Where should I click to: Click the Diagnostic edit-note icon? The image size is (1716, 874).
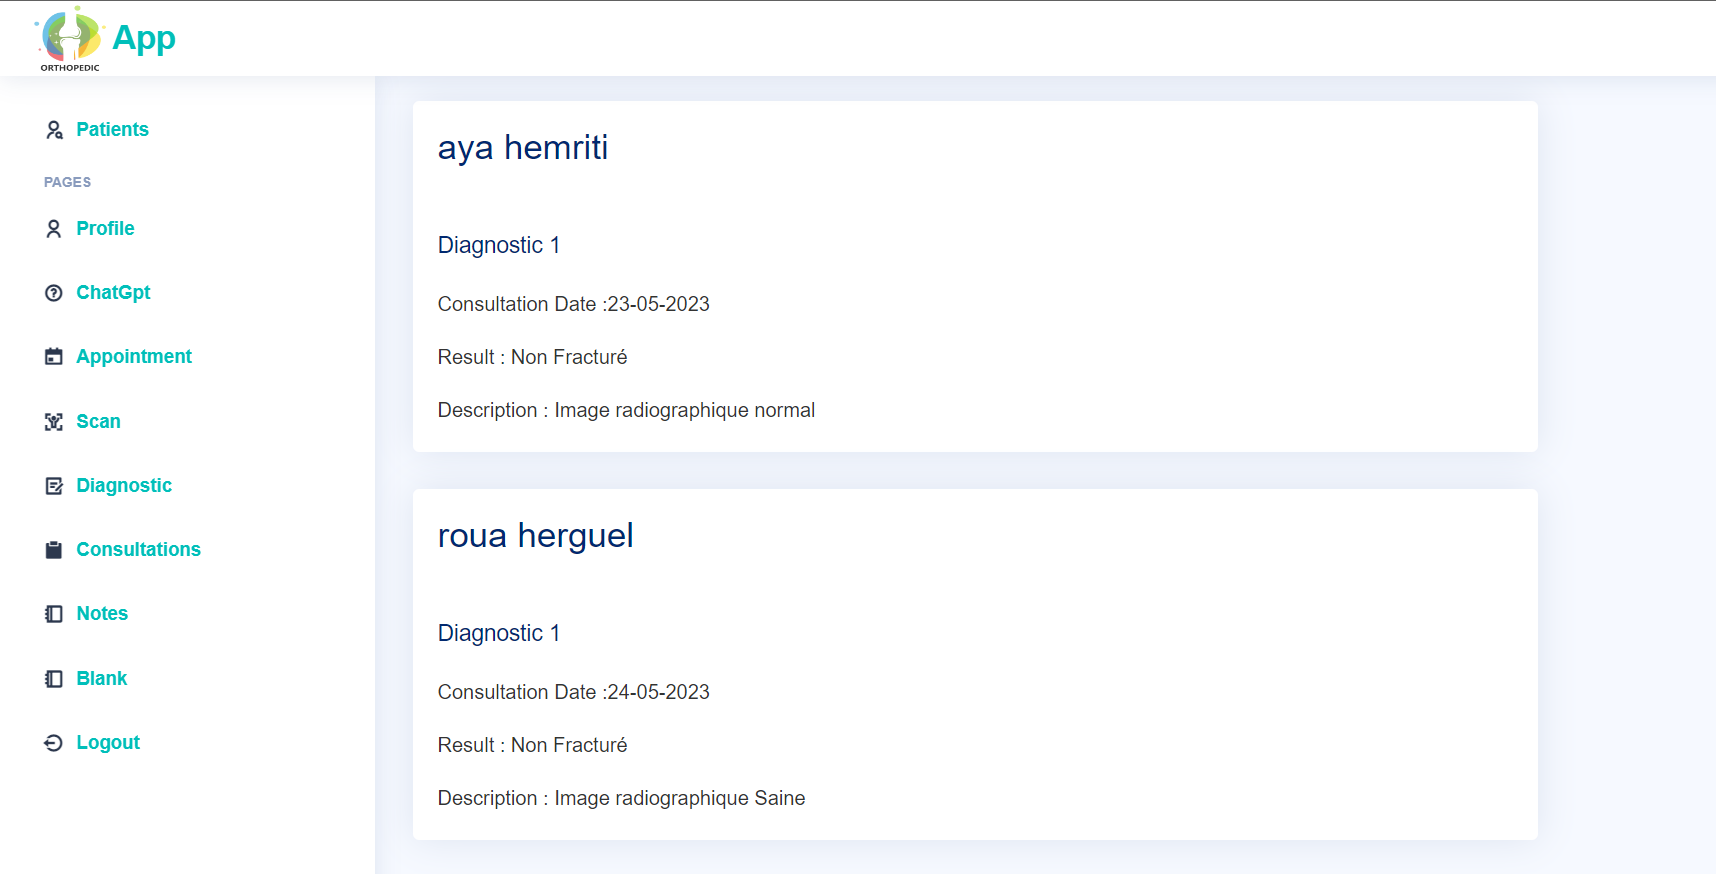click(x=54, y=486)
